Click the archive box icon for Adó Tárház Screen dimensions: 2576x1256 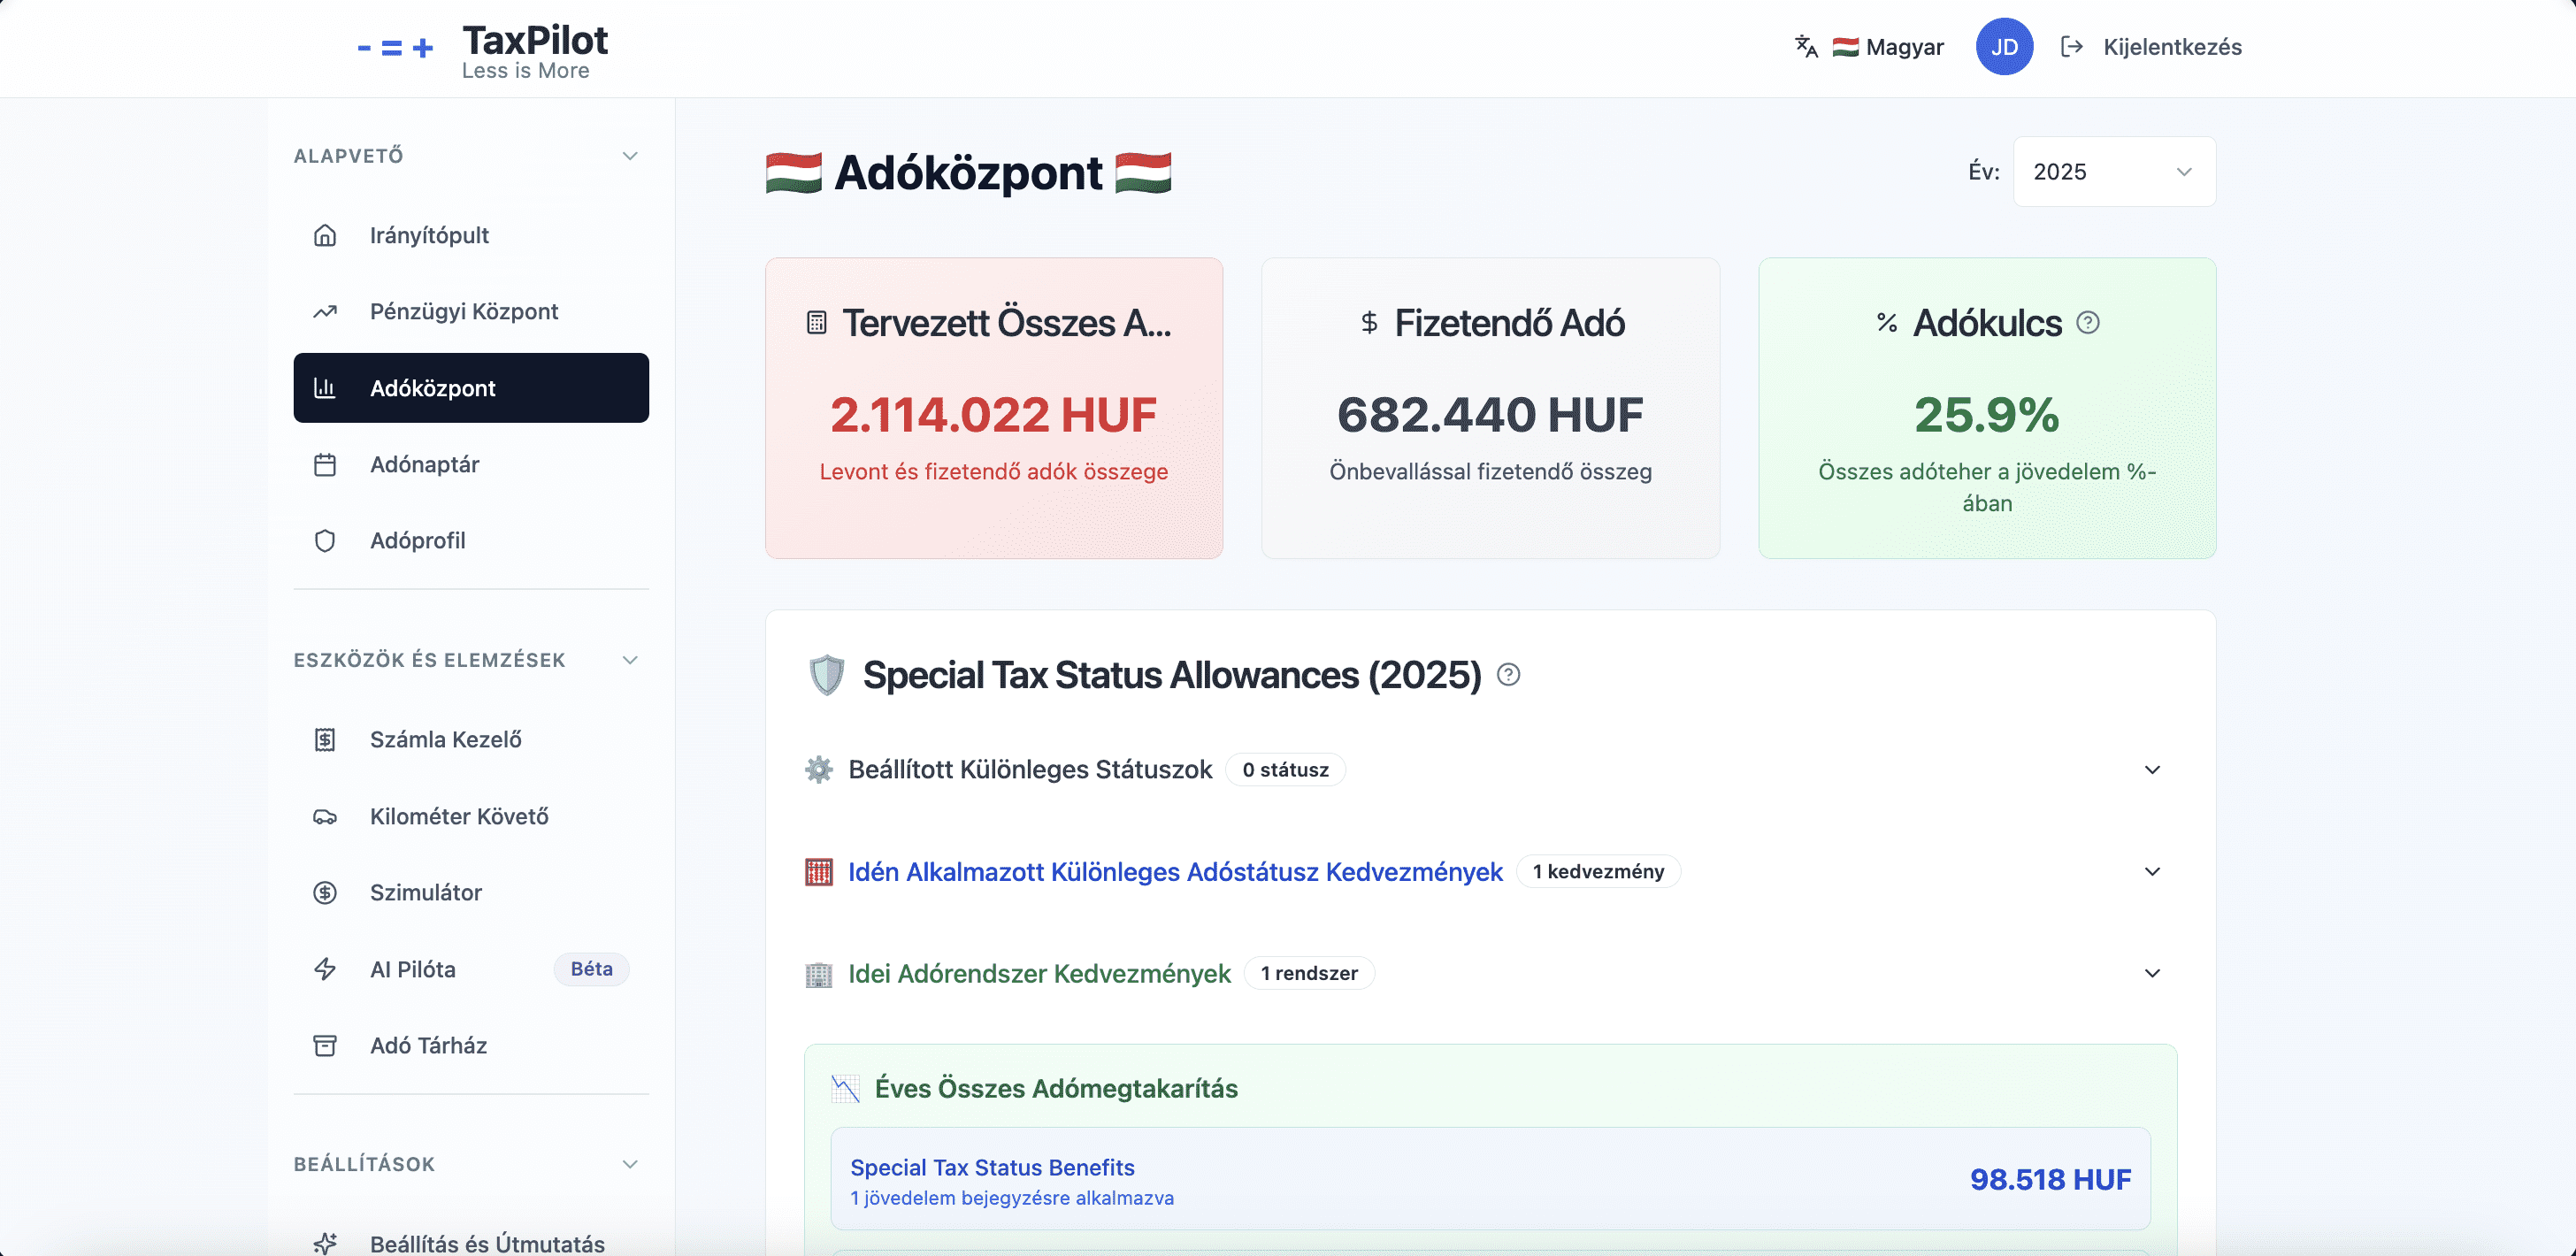[x=325, y=1045]
